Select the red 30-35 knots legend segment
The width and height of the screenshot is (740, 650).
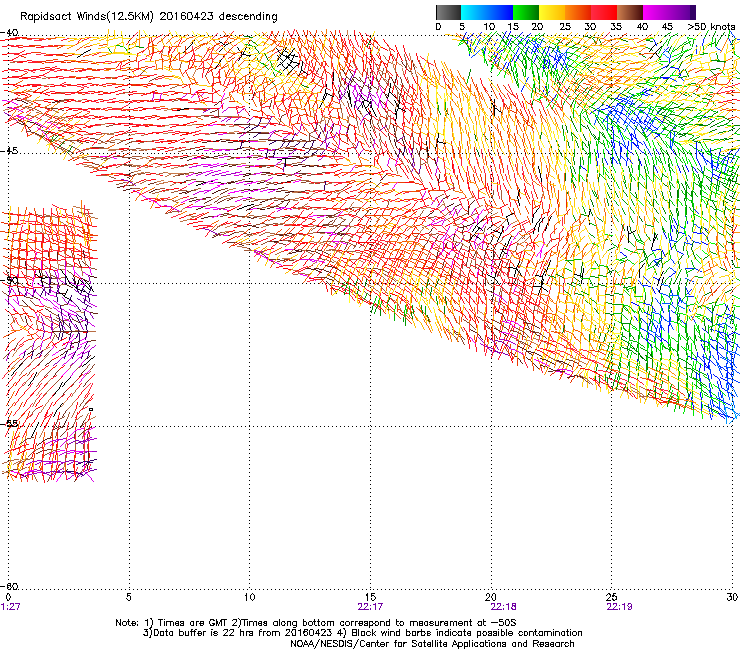(x=604, y=12)
